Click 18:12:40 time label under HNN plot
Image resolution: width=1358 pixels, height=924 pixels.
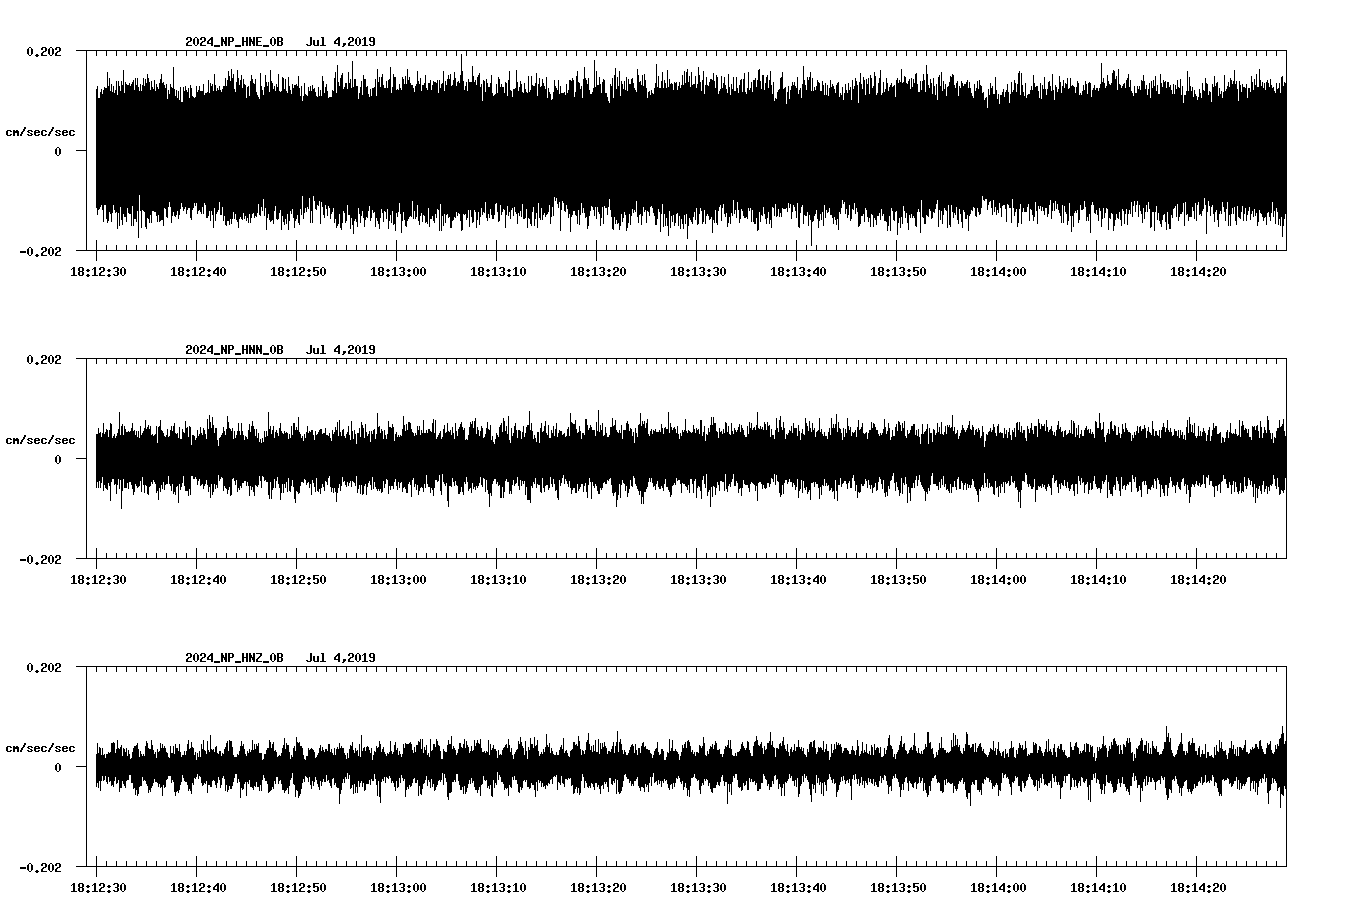coord(198,579)
